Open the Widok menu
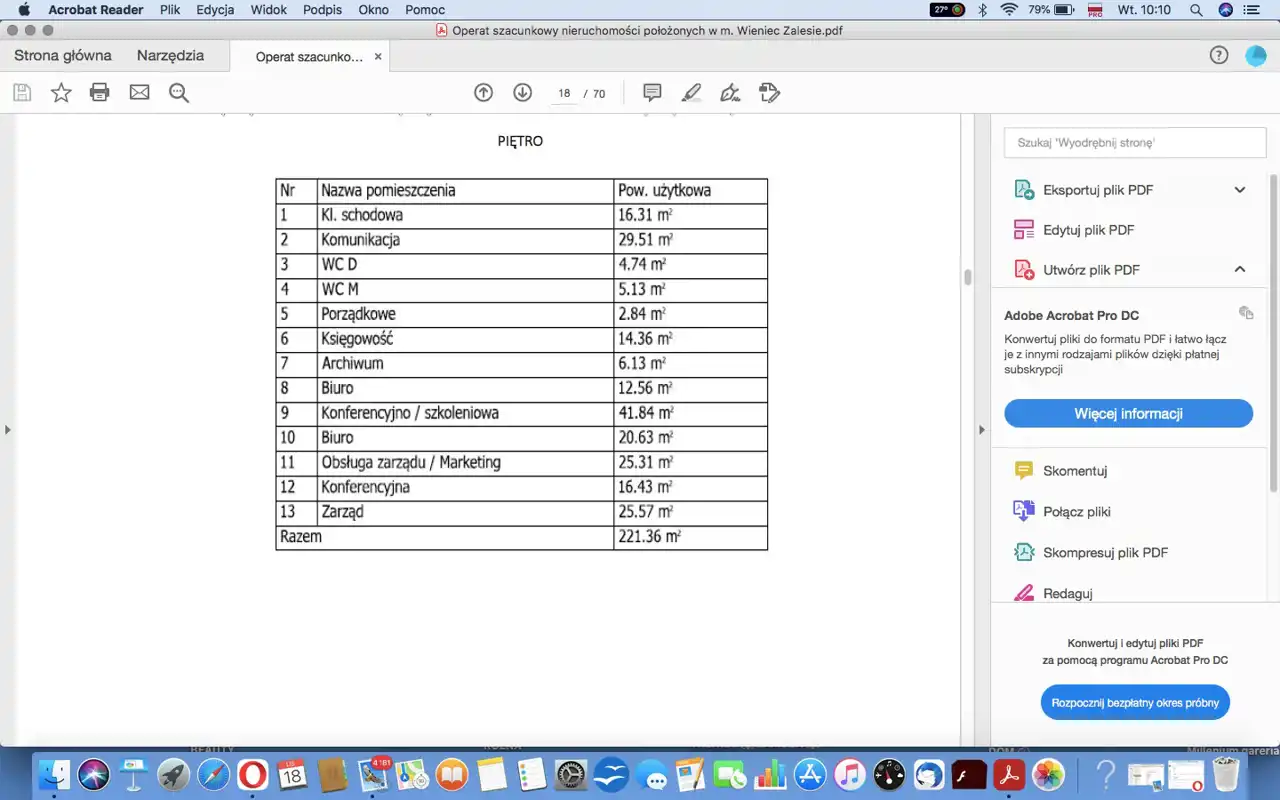1280x800 pixels. 269,10
